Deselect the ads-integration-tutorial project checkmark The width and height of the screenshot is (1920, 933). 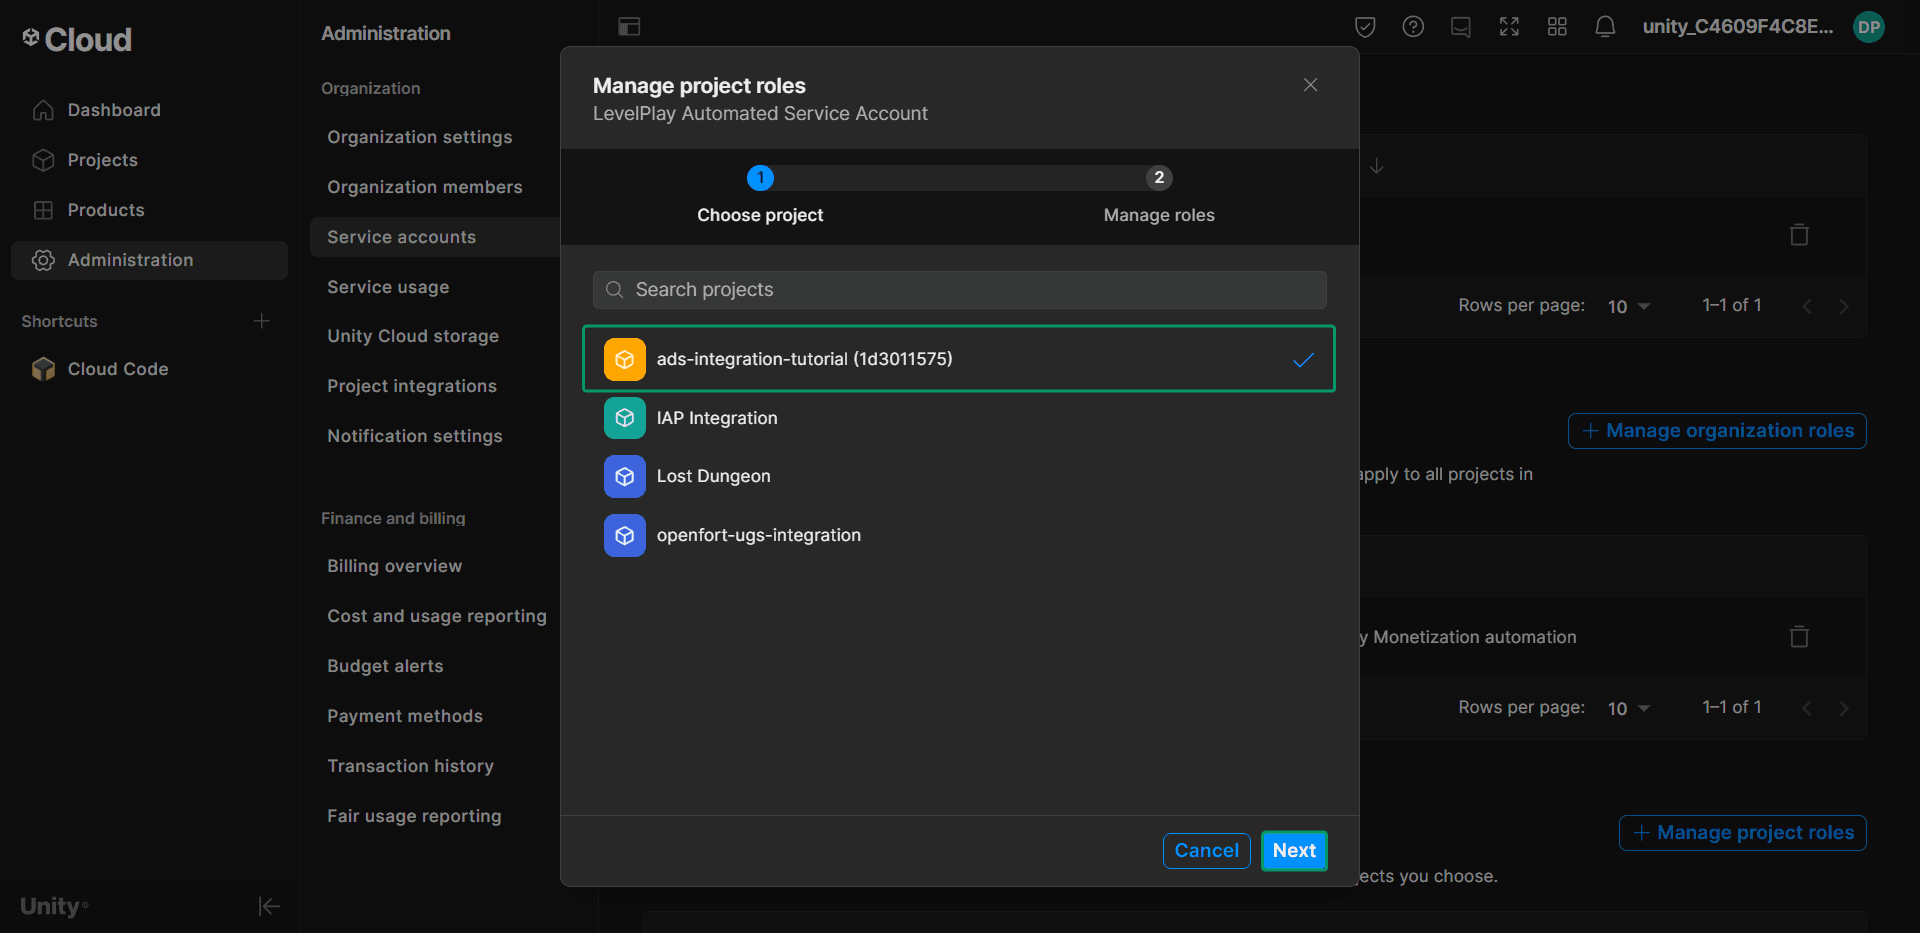point(1303,359)
